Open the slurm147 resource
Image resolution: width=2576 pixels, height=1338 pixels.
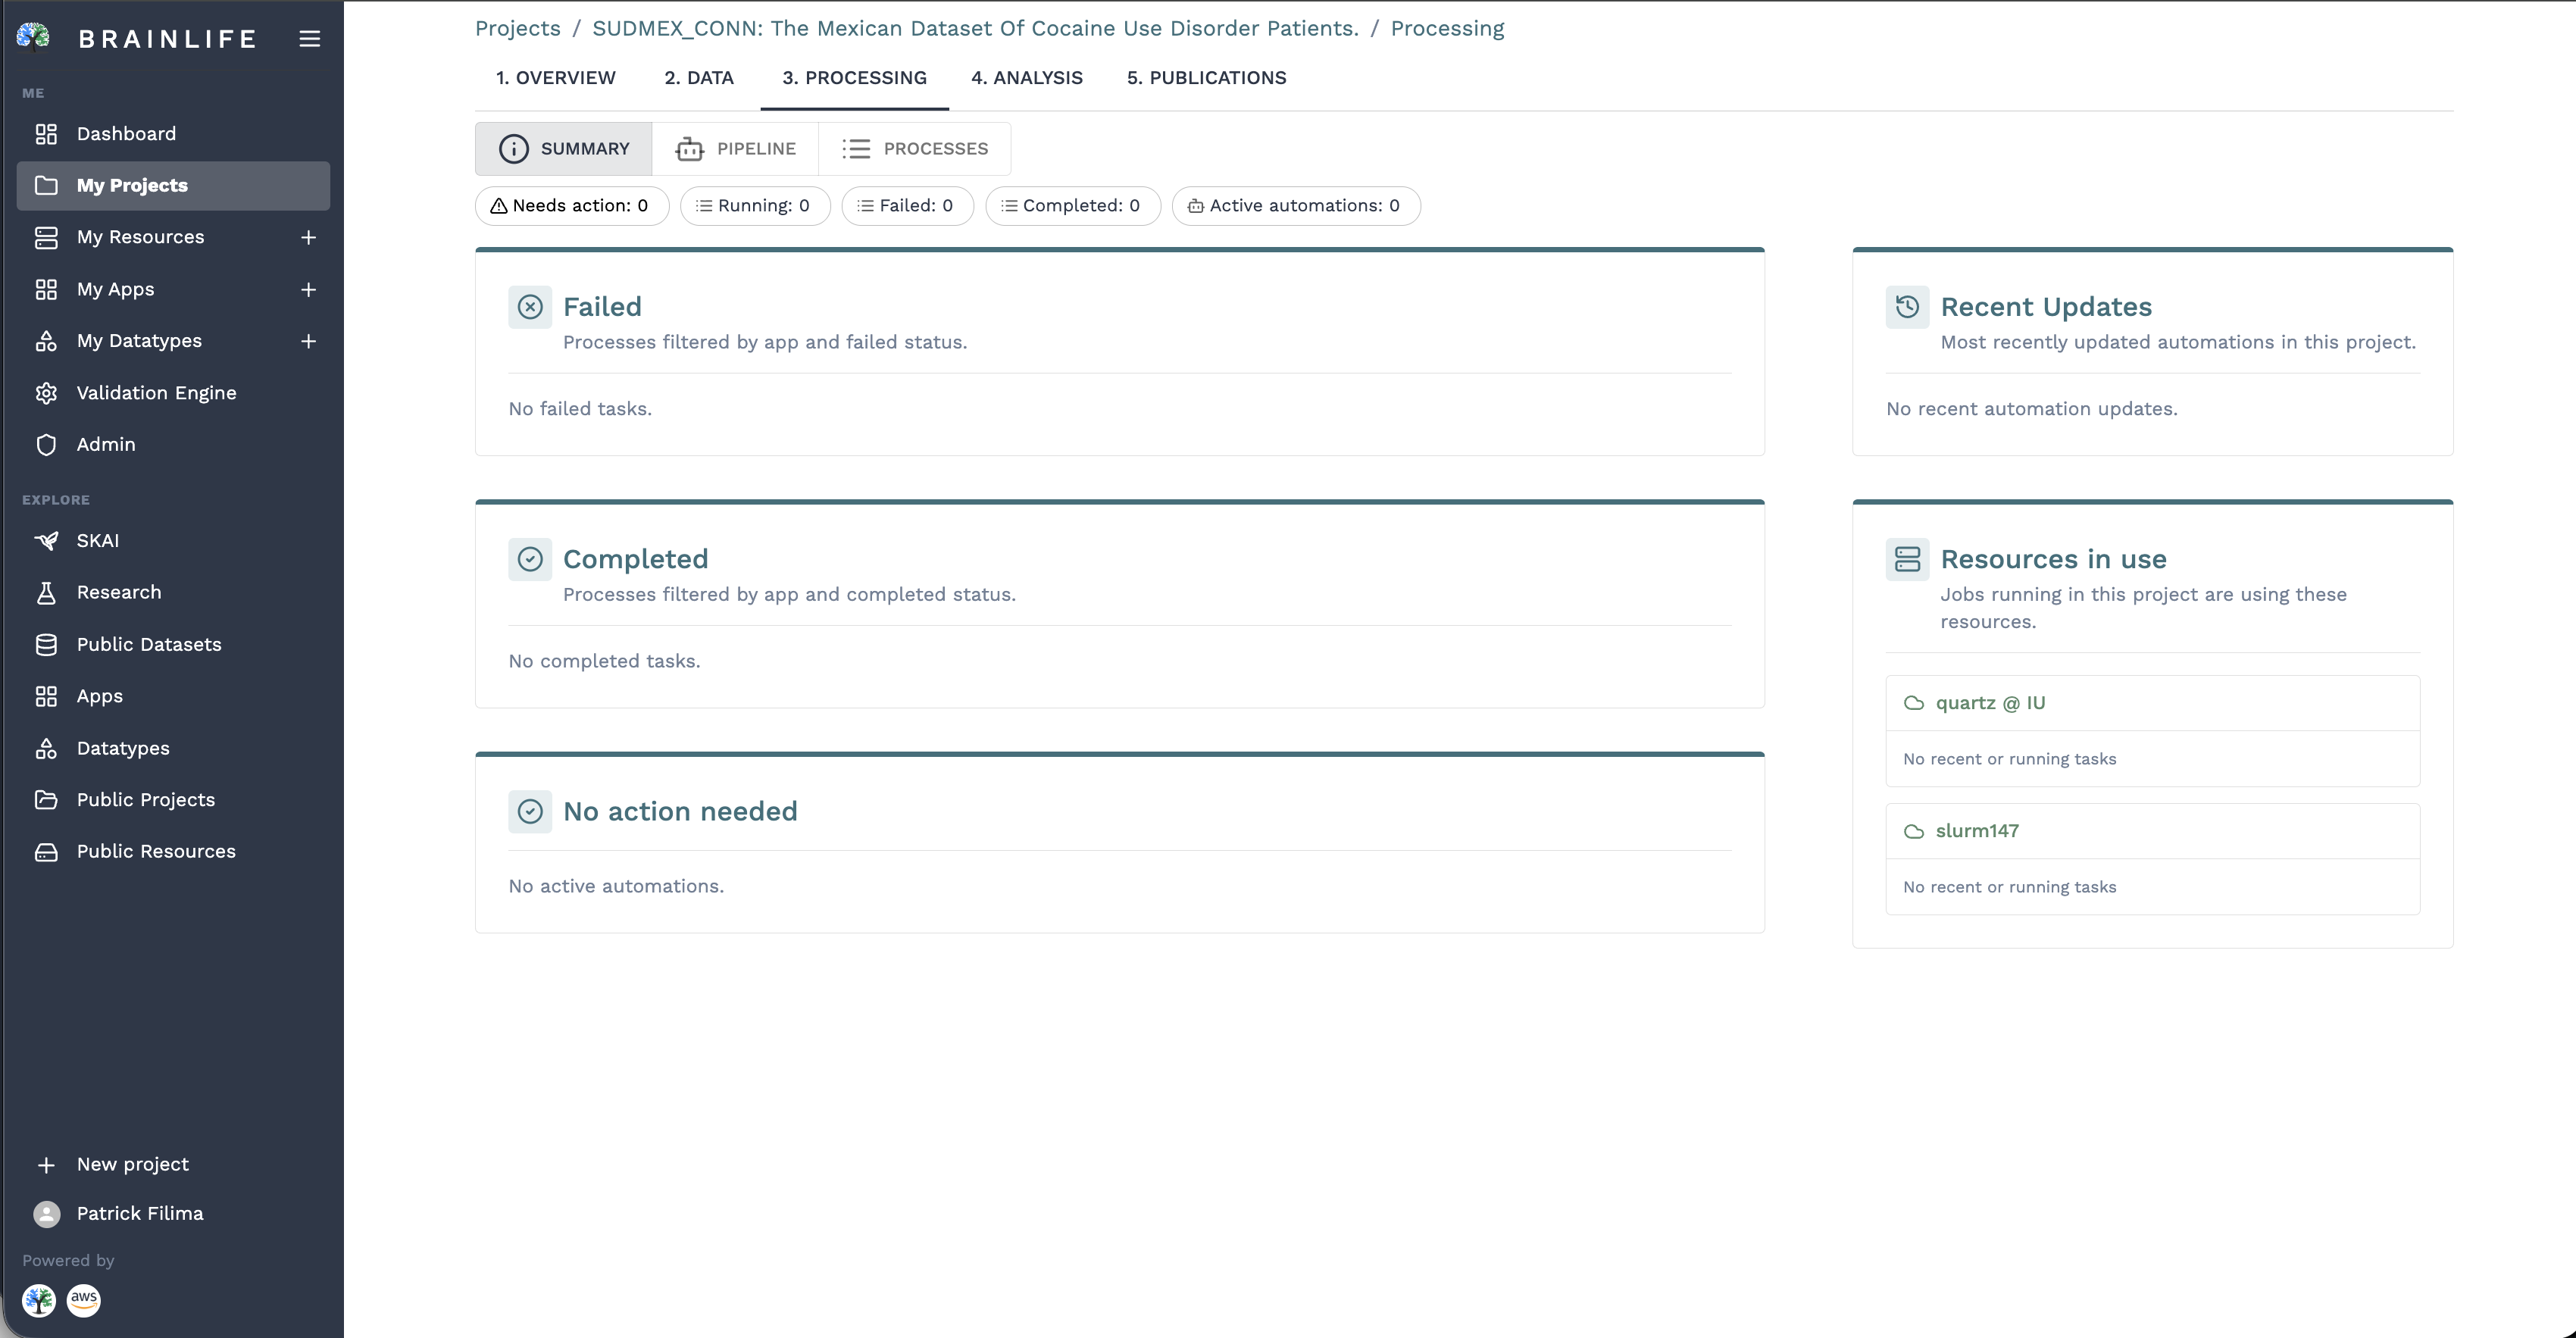pos(1977,831)
